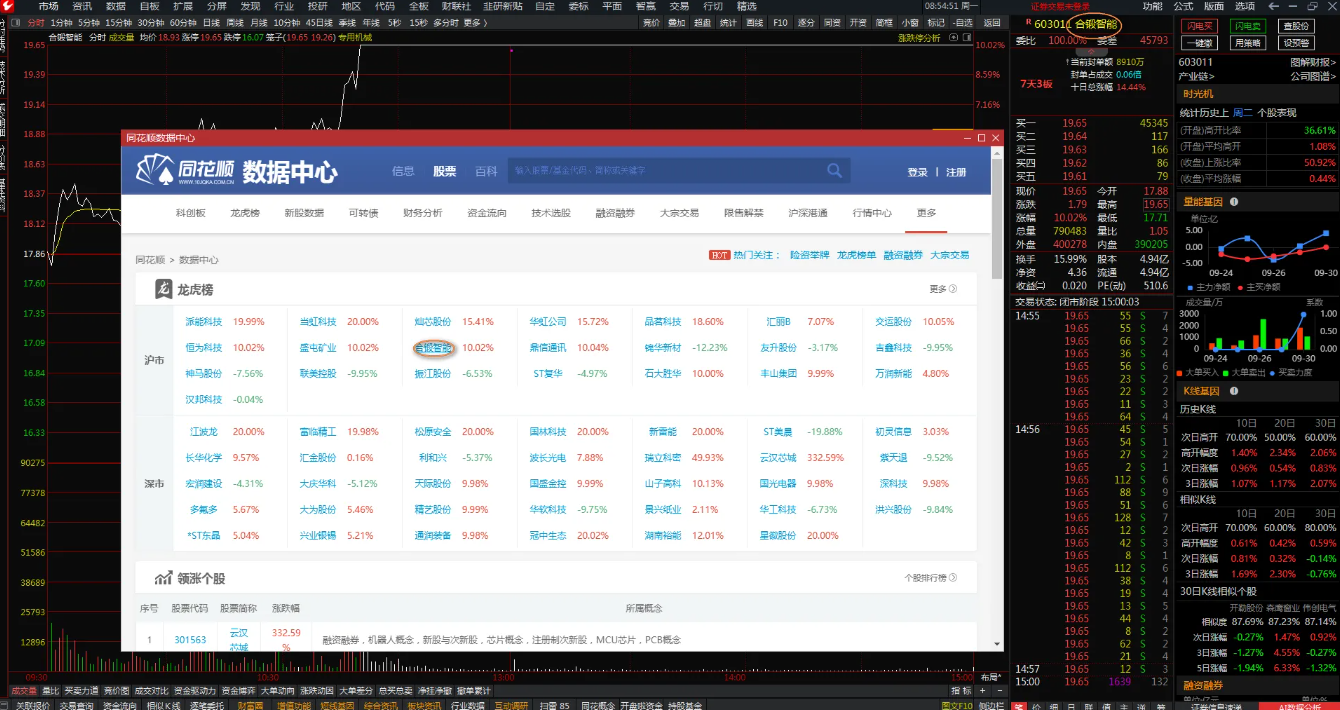1340x710 pixels.
Task: Select 20日 in the 相似K线 panel
Action: [1283, 514]
